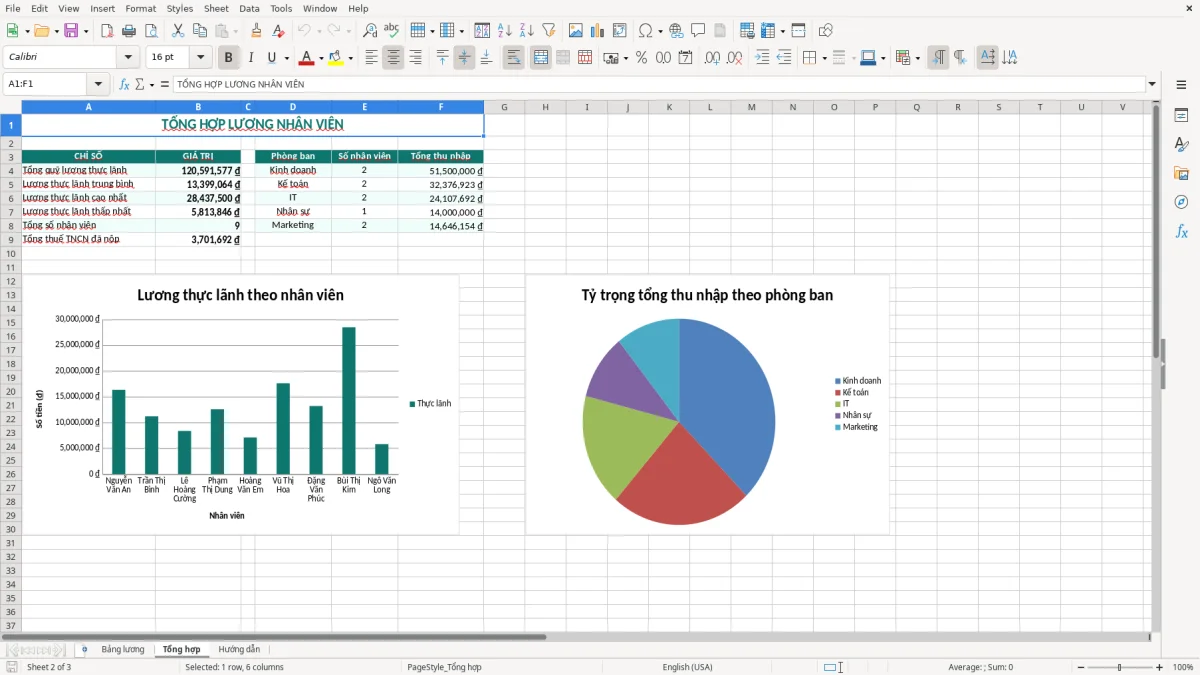Switch to the Bảng lương sheet tab

tap(122, 650)
